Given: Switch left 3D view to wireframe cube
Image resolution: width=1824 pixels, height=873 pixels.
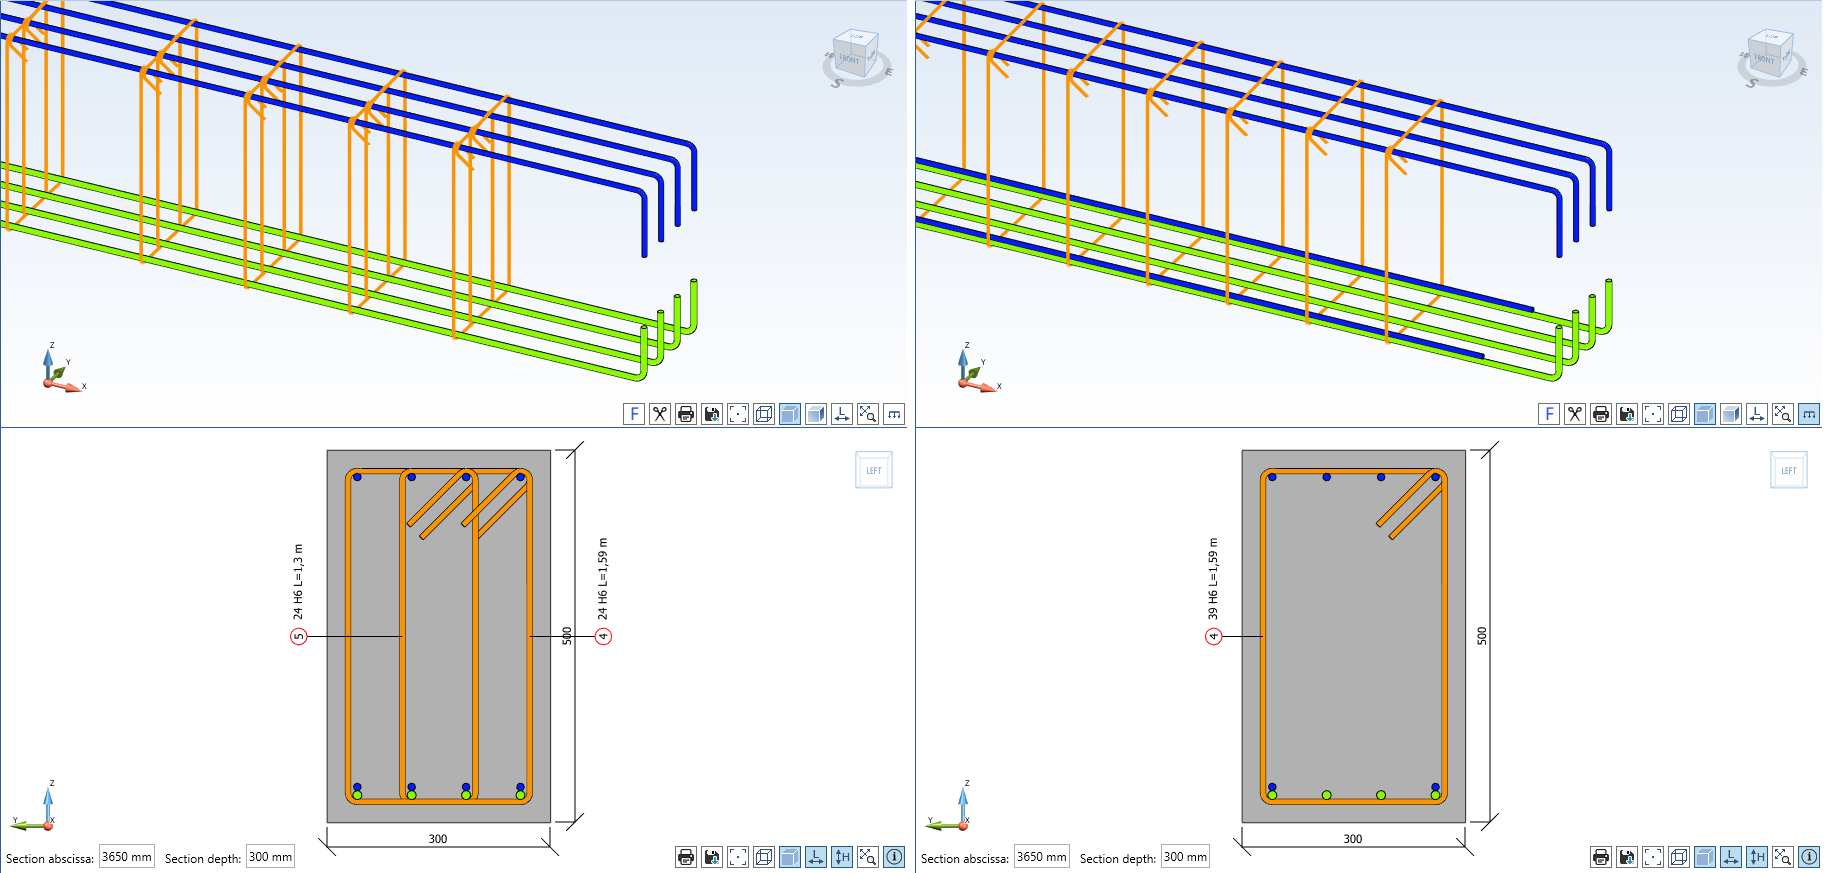Looking at the screenshot, I should pyautogui.click(x=763, y=414).
